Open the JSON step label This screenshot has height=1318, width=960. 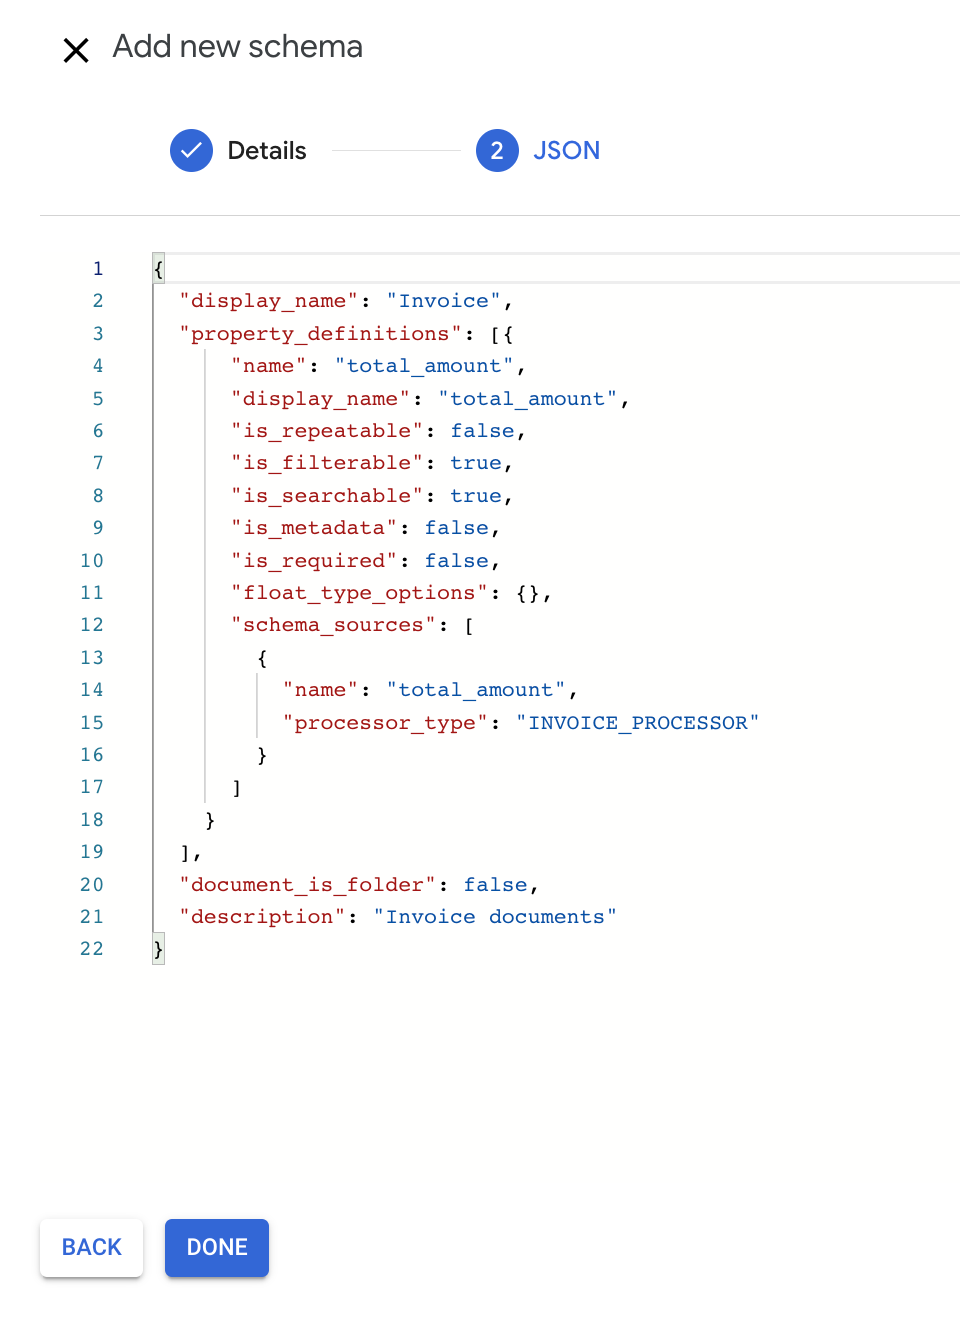tap(566, 151)
